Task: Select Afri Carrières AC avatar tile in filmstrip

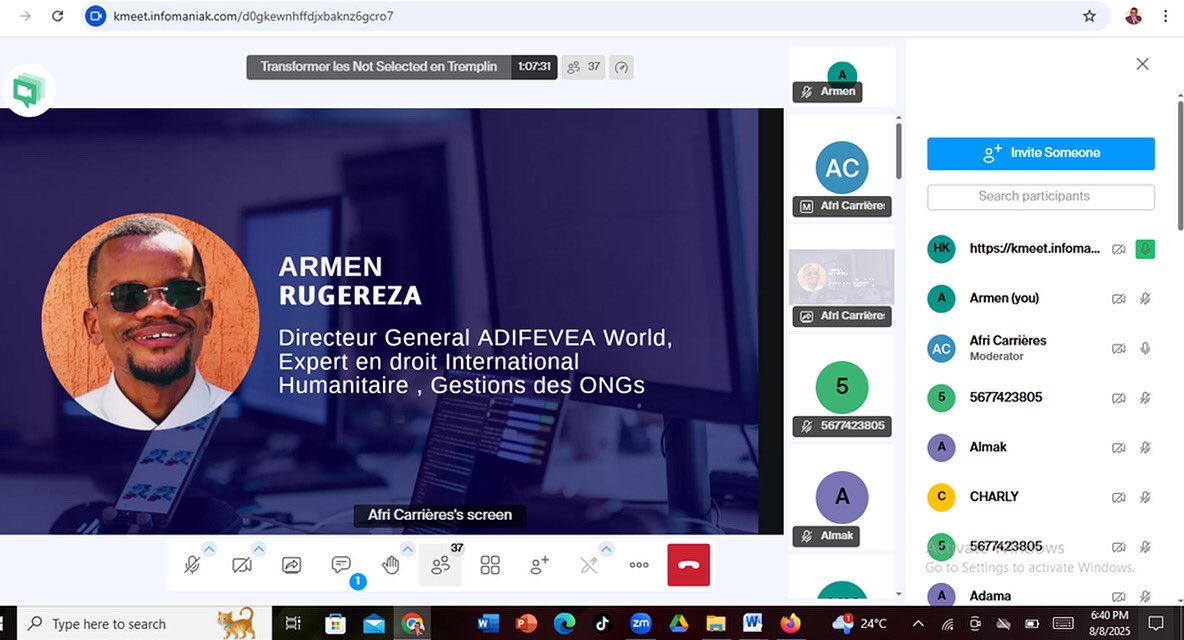Action: pyautogui.click(x=842, y=169)
